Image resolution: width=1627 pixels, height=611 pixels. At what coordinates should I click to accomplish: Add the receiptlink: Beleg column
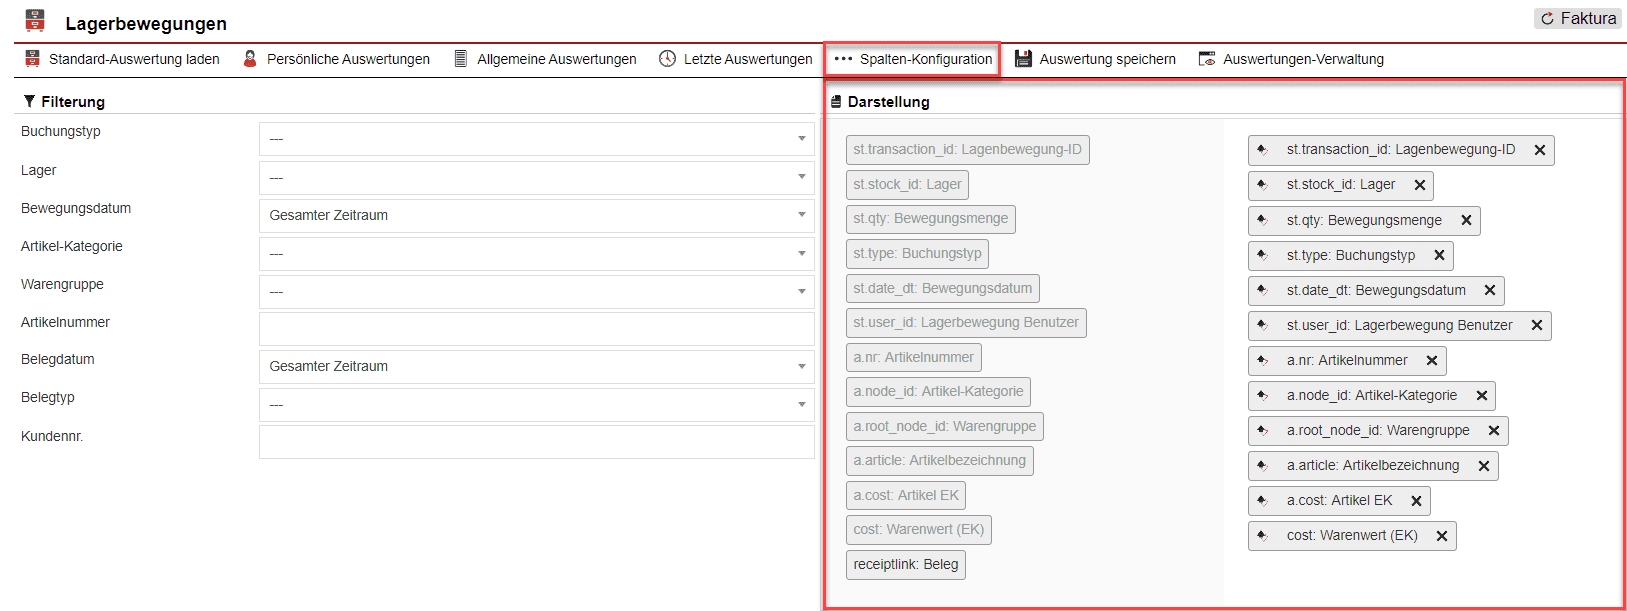[x=905, y=564]
